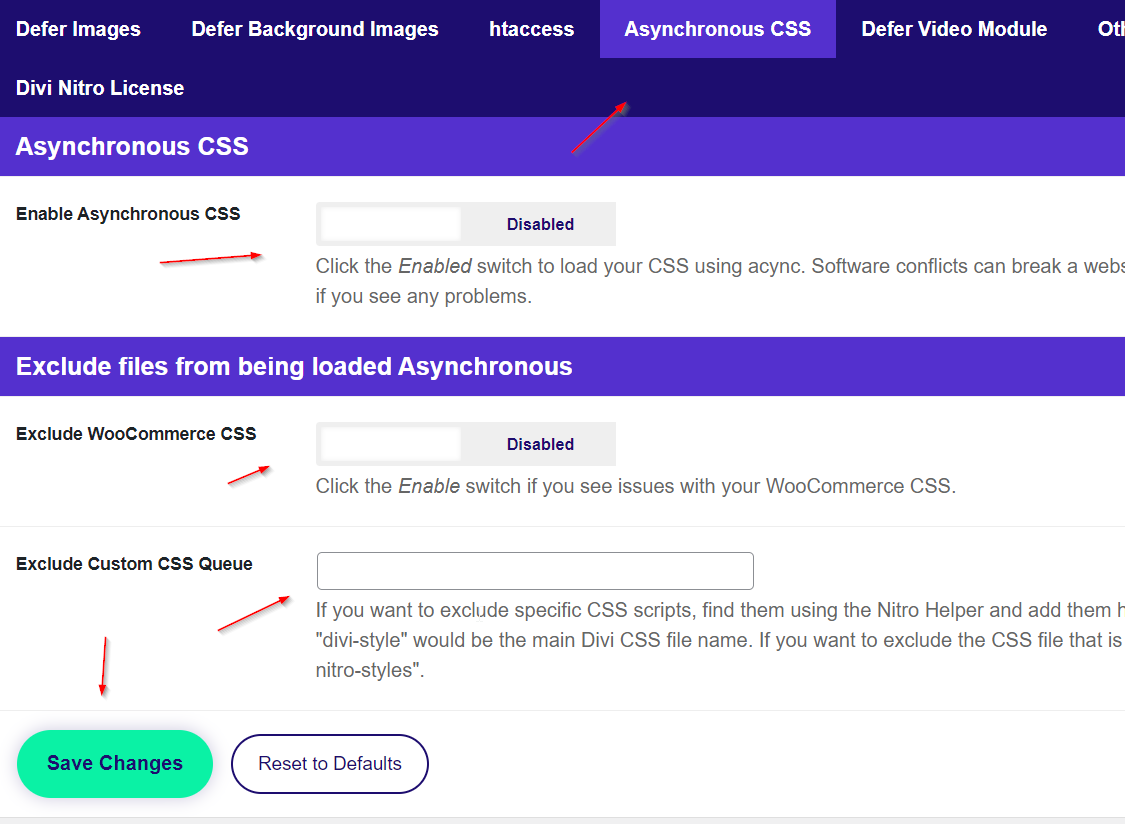1125x824 pixels.
Task: Click the Disabled label on WooCommerce CSS switch
Action: (540, 443)
